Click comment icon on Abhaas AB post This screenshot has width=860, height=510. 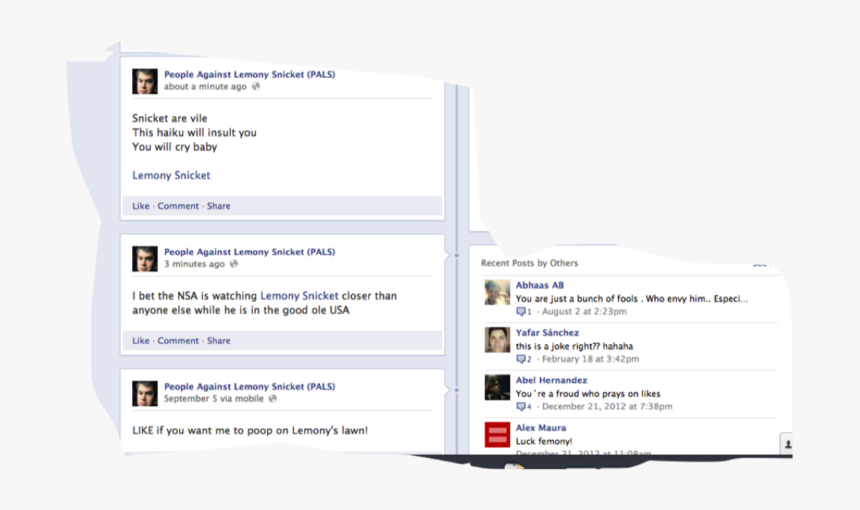521,311
